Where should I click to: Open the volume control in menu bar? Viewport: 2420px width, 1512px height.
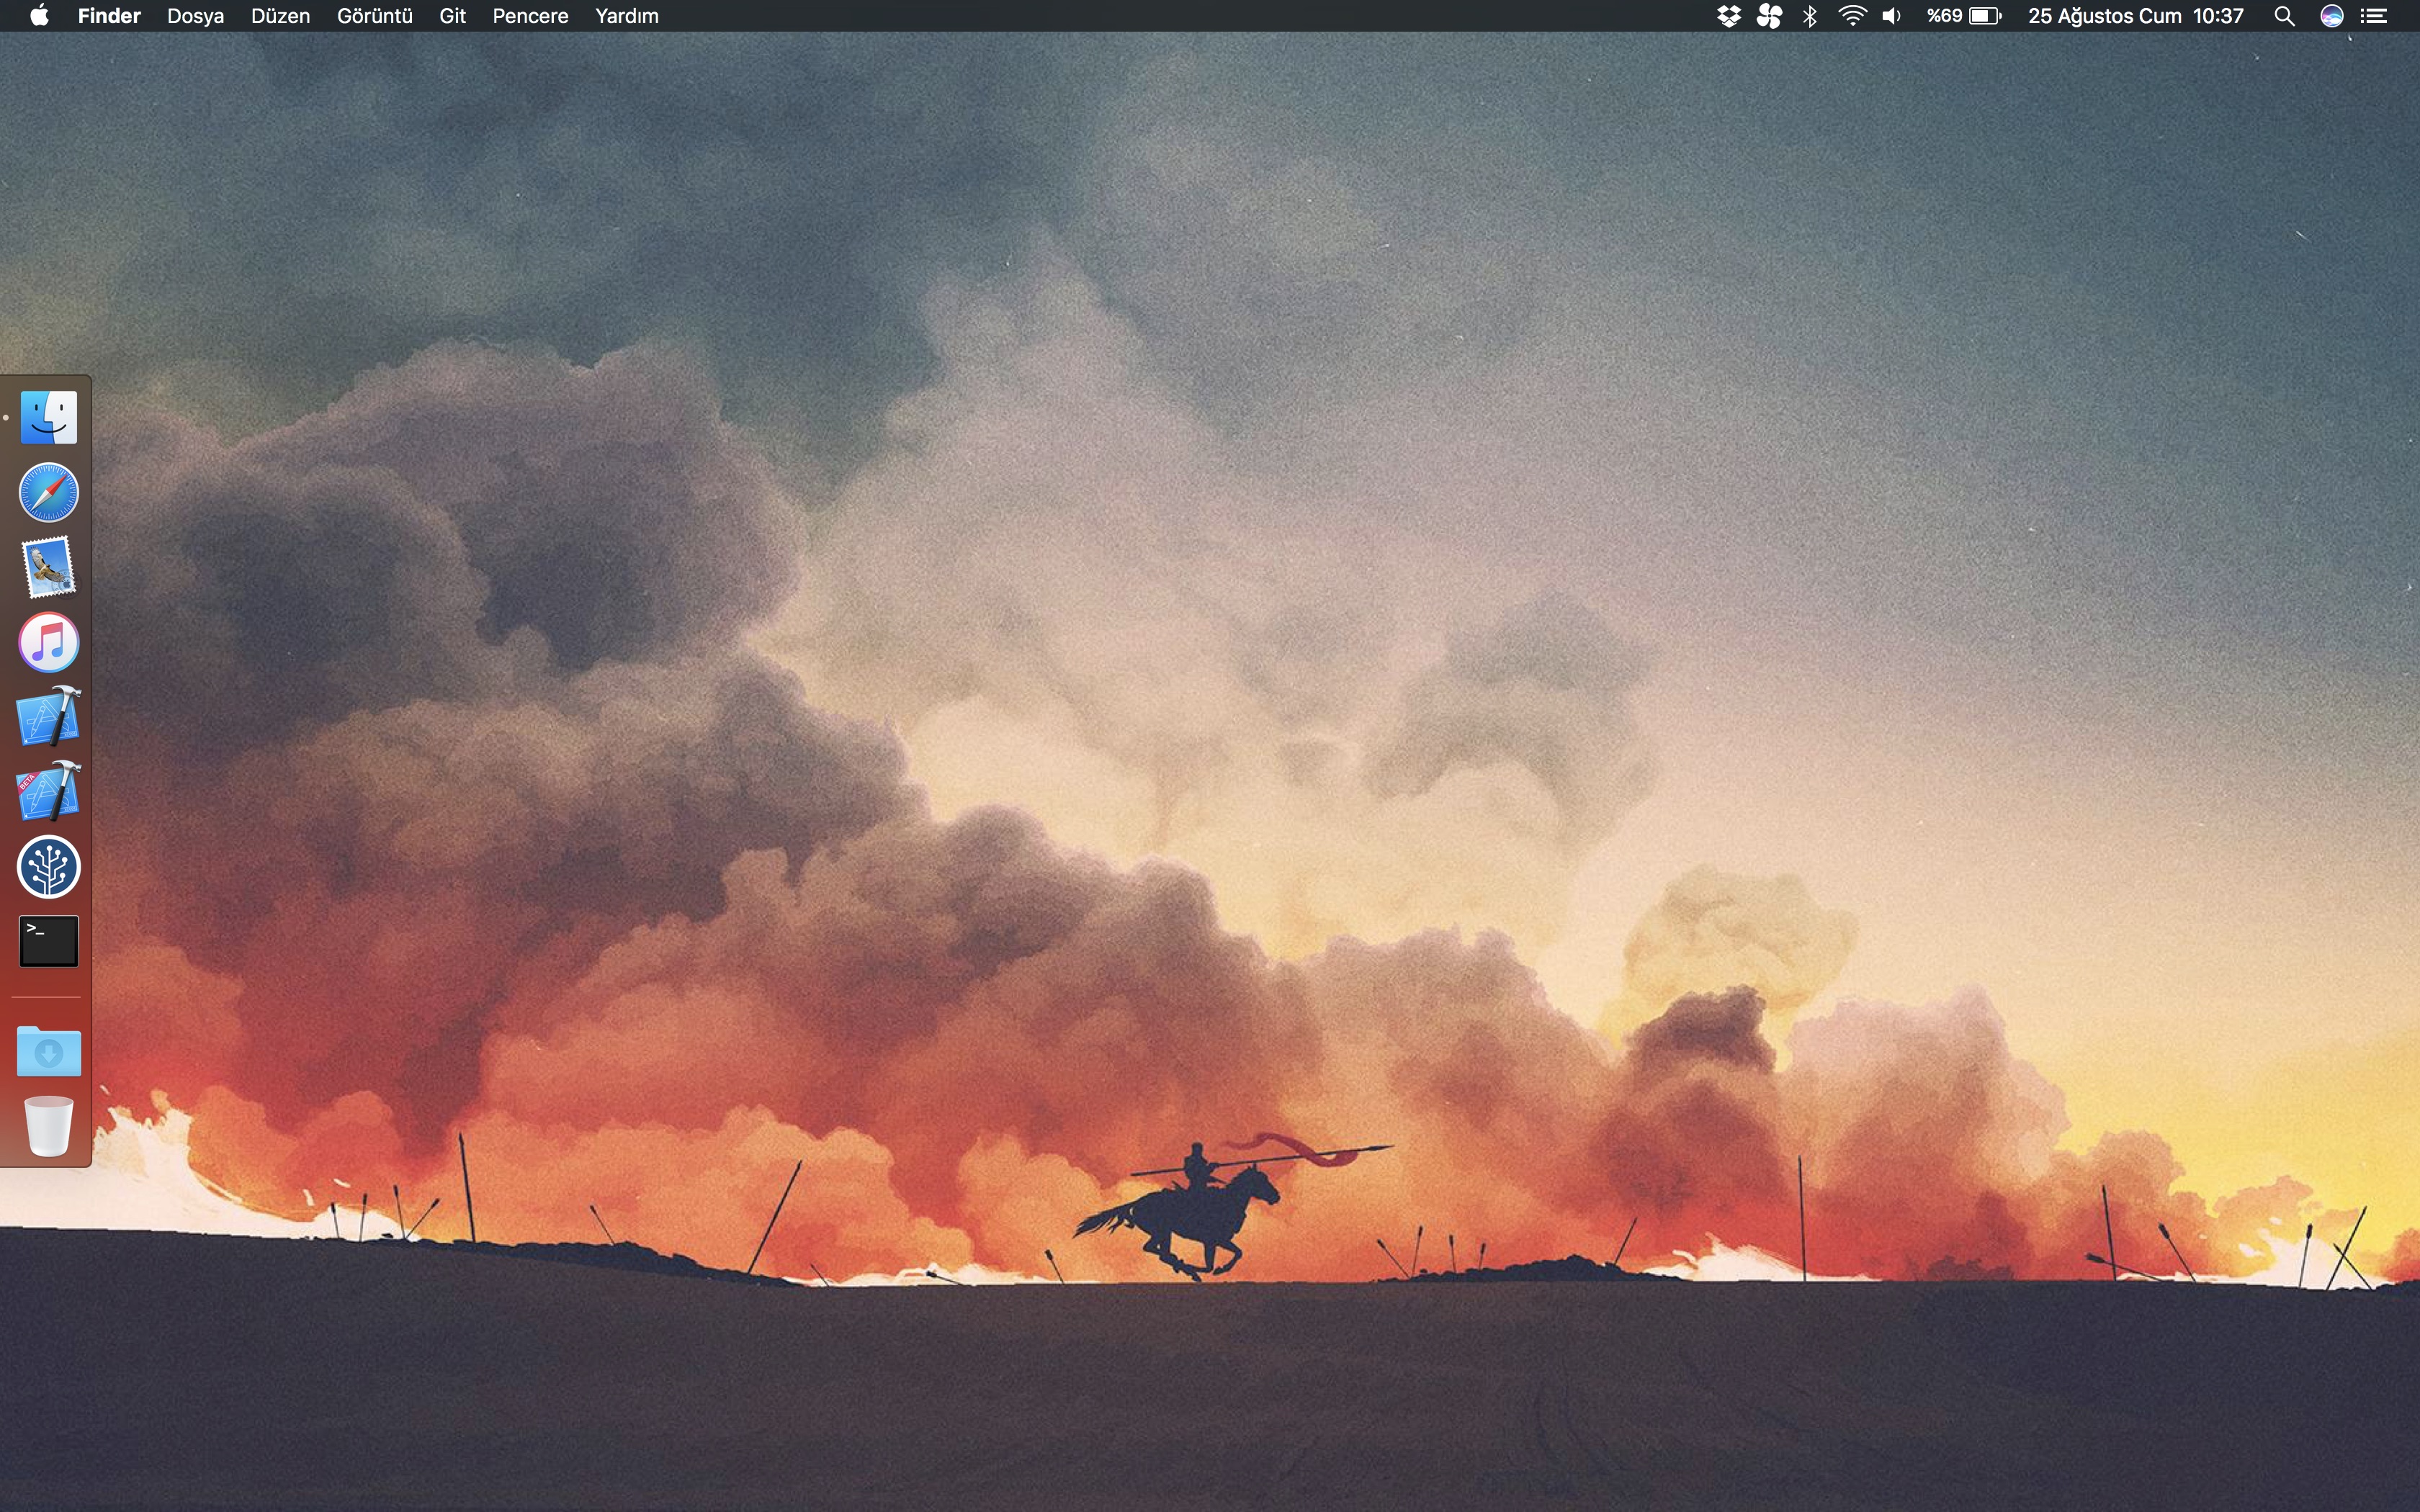tap(1892, 16)
